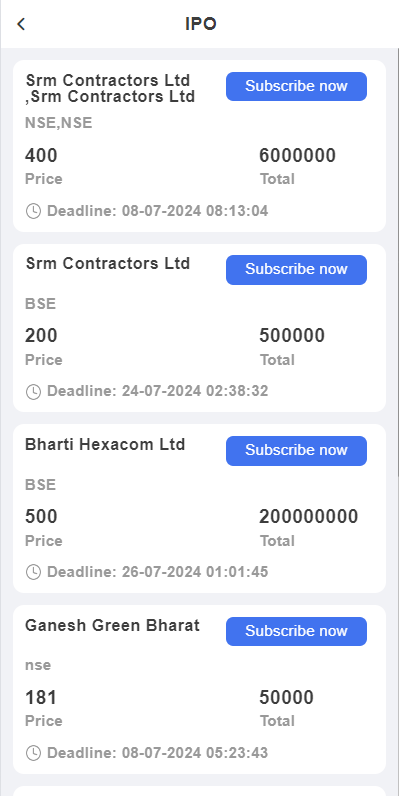
Task: Click the page scrollbar on the right edge
Action: tap(397, 264)
